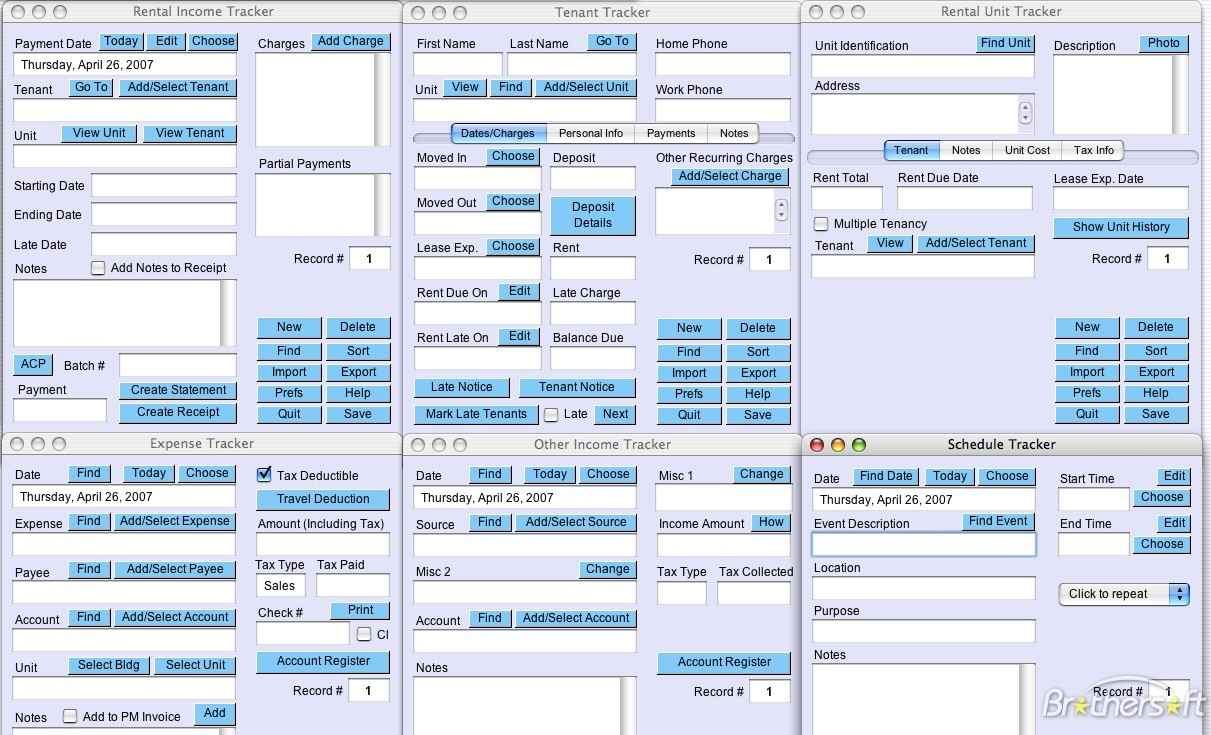This screenshot has width=1211, height=735.
Task: Click Mark Late Tenants
Action: (x=477, y=413)
